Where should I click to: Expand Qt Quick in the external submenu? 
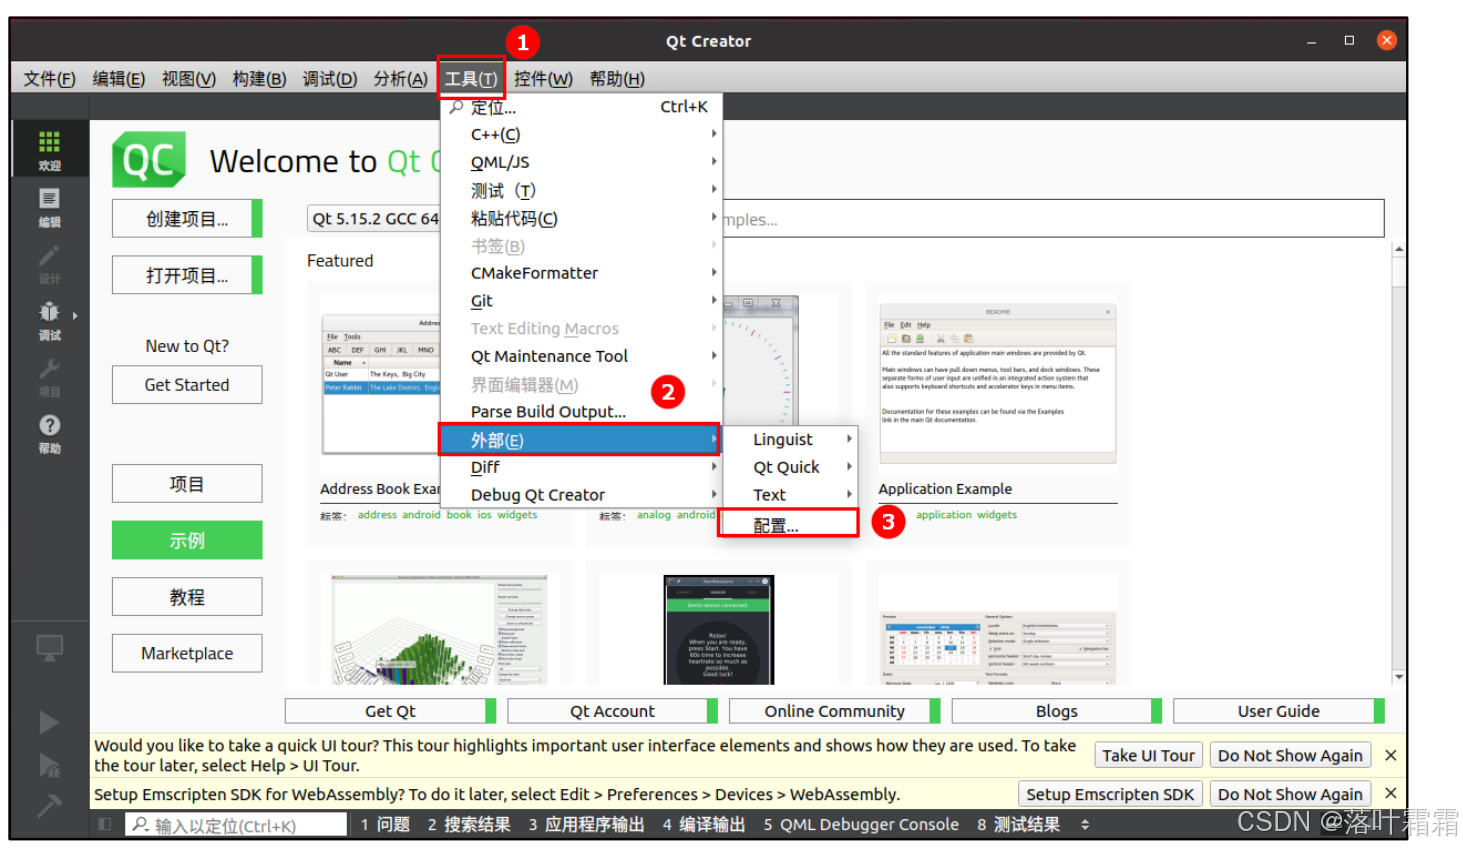(788, 467)
